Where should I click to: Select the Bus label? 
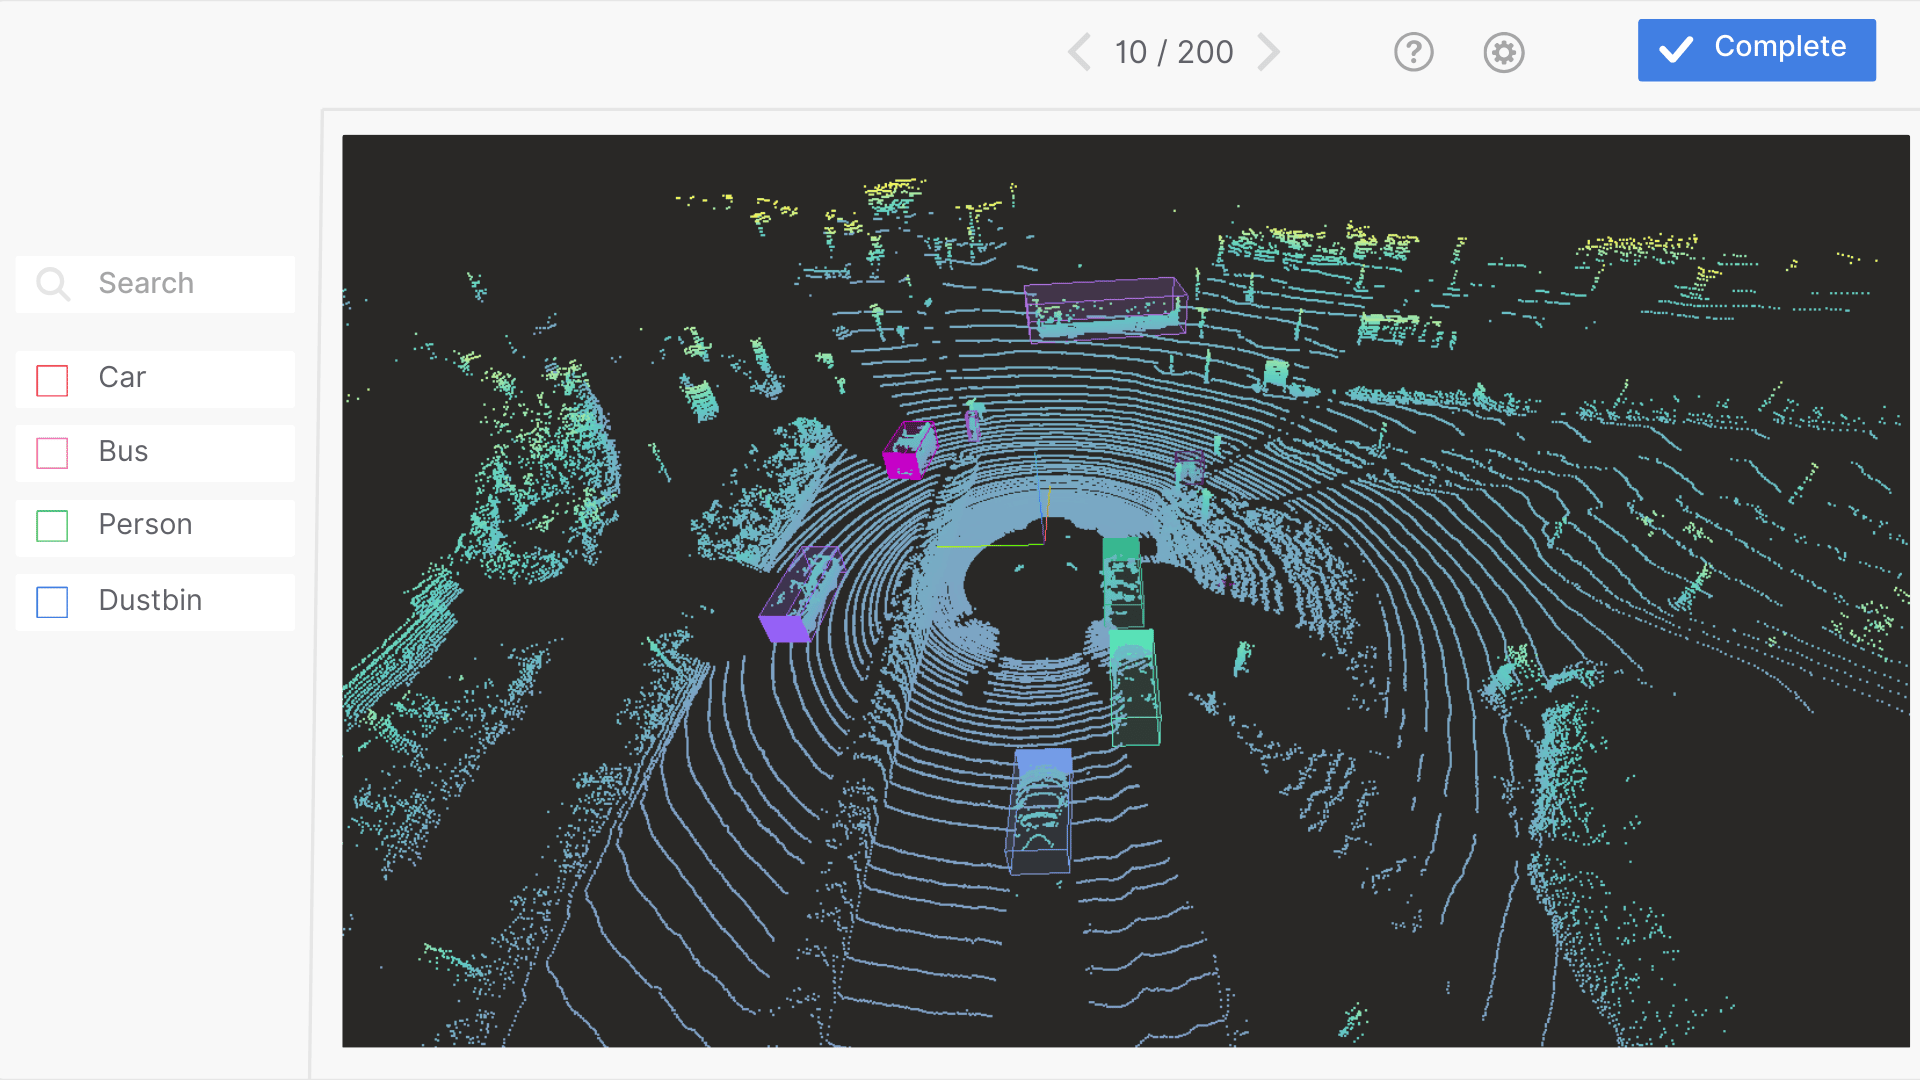pyautogui.click(x=123, y=452)
